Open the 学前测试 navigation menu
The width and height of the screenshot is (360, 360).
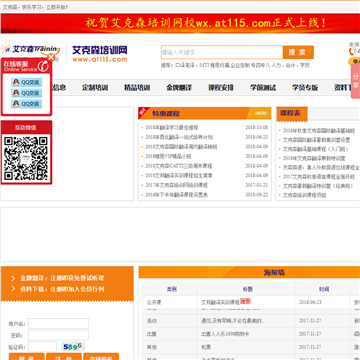[263, 88]
